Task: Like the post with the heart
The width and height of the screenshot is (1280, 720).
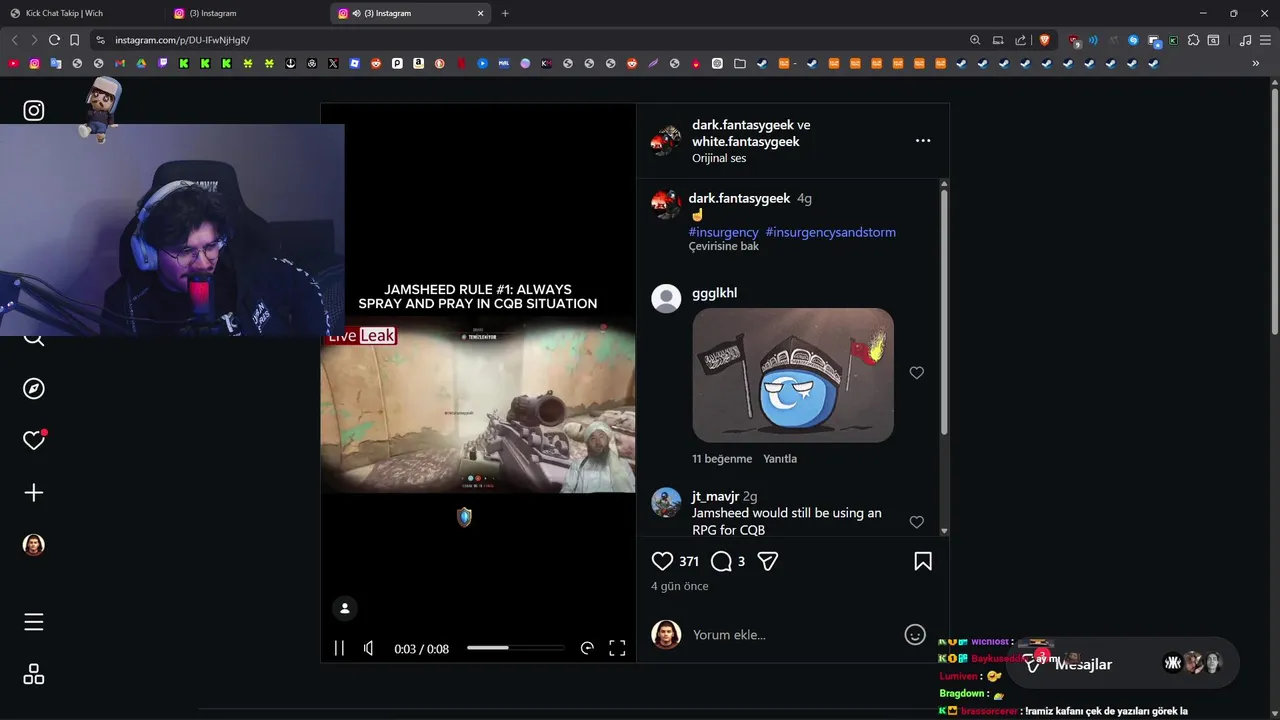Action: pyautogui.click(x=662, y=562)
